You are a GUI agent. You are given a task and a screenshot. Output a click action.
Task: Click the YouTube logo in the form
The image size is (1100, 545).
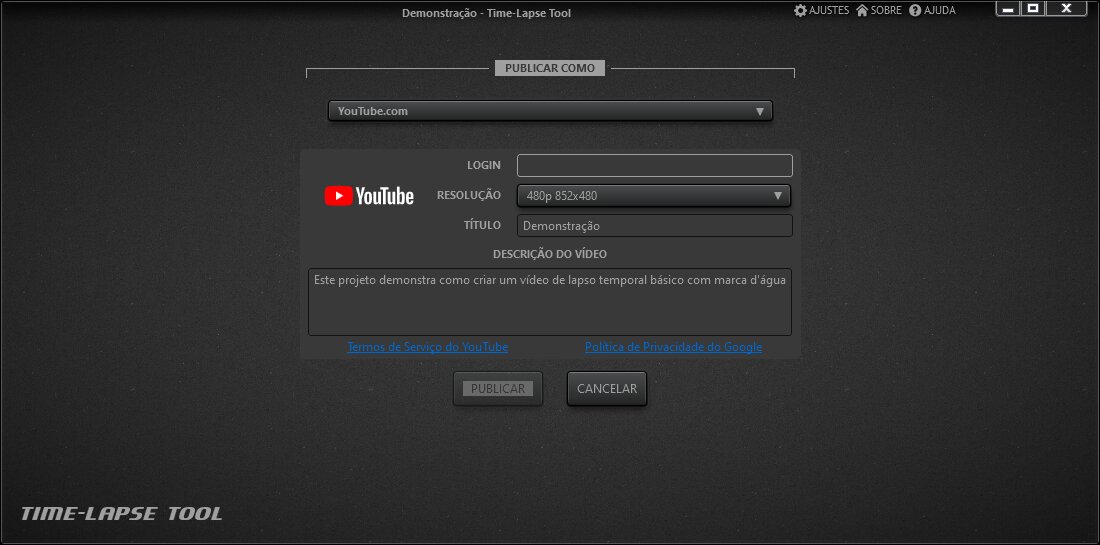pyautogui.click(x=369, y=196)
